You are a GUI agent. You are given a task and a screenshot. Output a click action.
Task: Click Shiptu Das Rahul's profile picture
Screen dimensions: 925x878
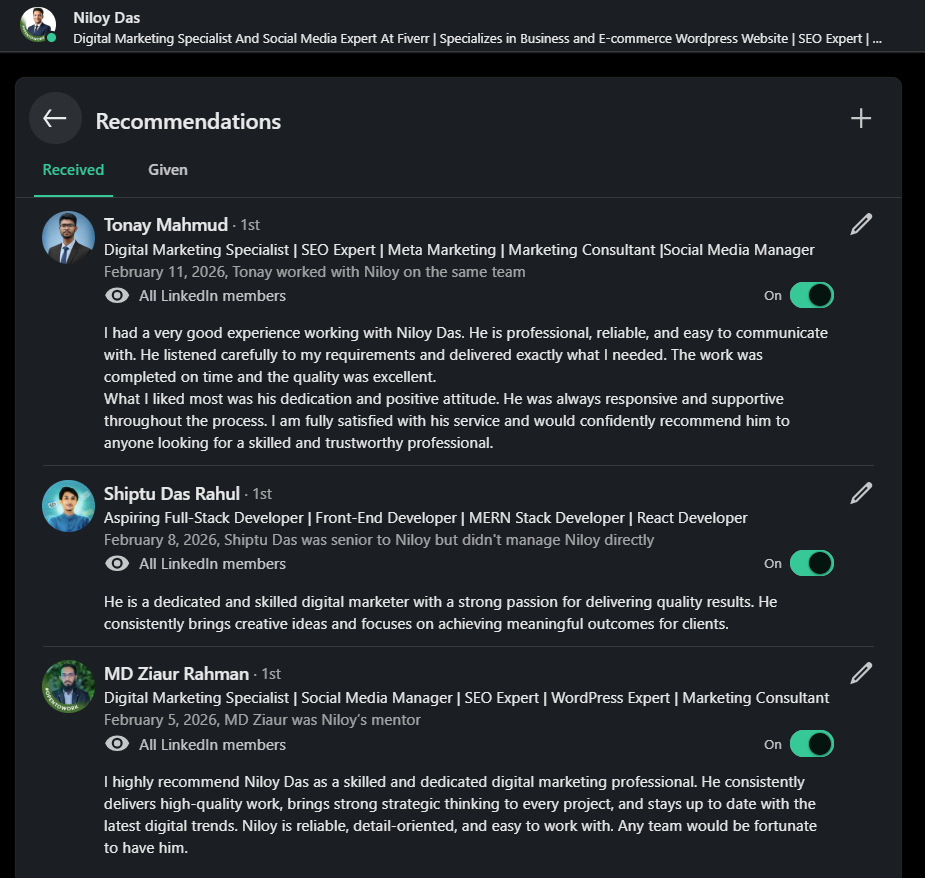68,506
